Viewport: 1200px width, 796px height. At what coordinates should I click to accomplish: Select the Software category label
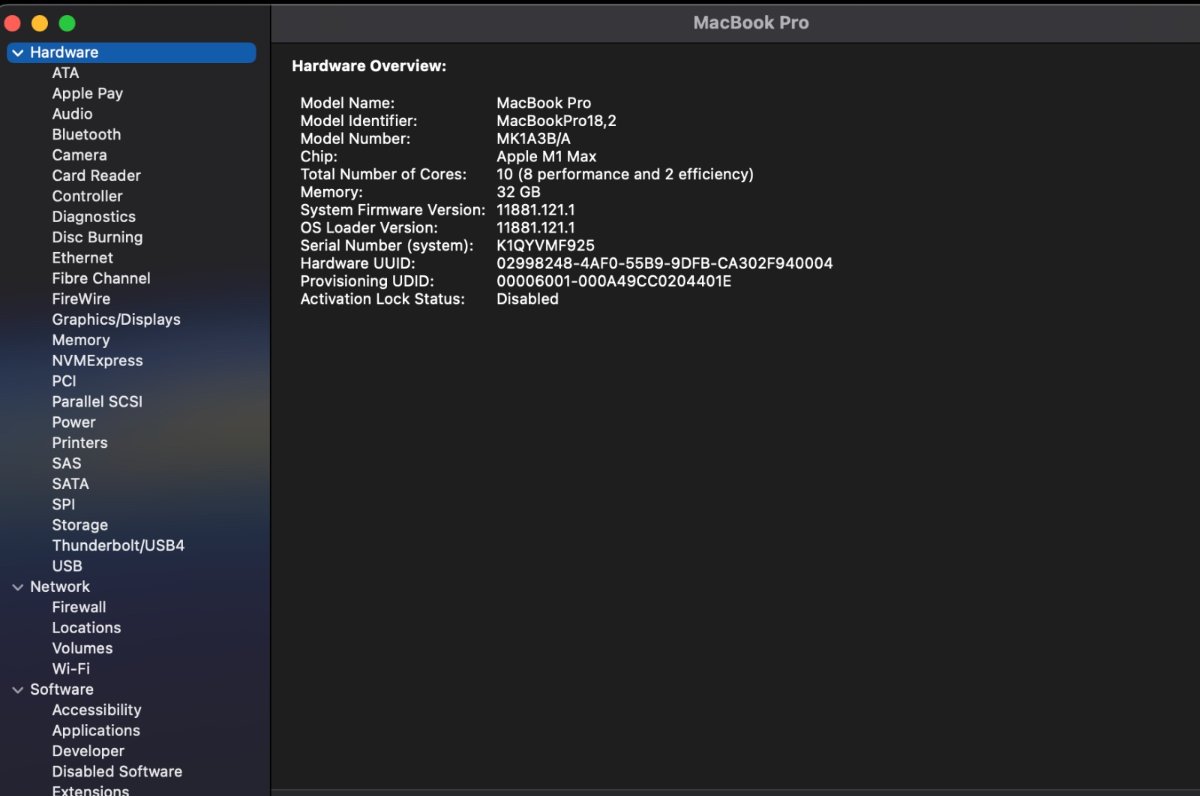click(x=61, y=690)
